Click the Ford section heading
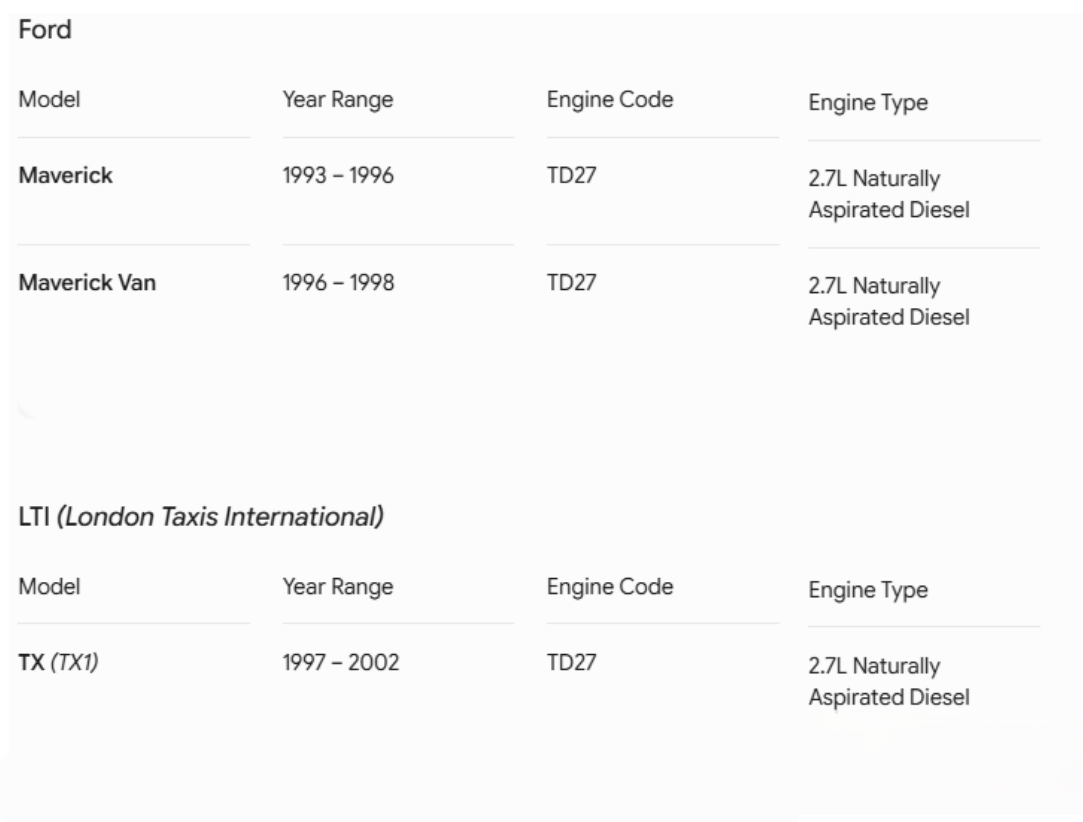Screen dimensions: 1083x822 (x=45, y=30)
